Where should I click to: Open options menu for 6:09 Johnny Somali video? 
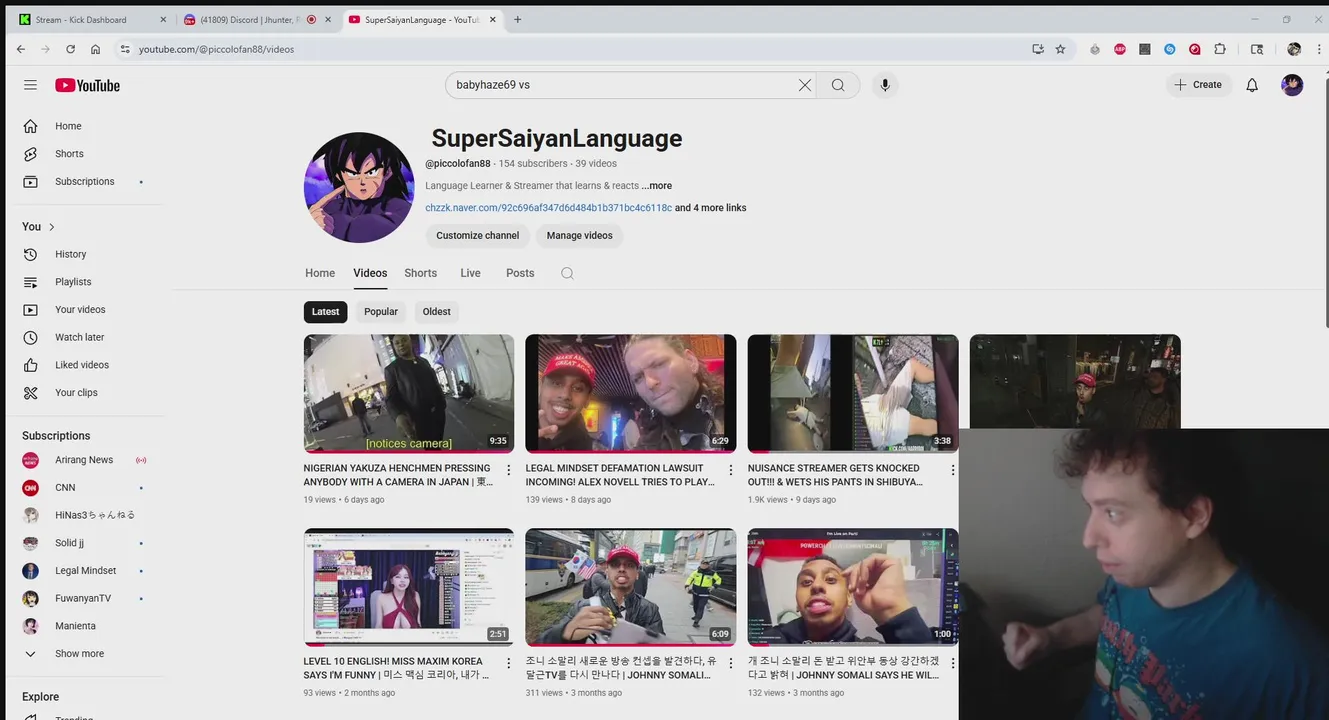pyautogui.click(x=730, y=663)
